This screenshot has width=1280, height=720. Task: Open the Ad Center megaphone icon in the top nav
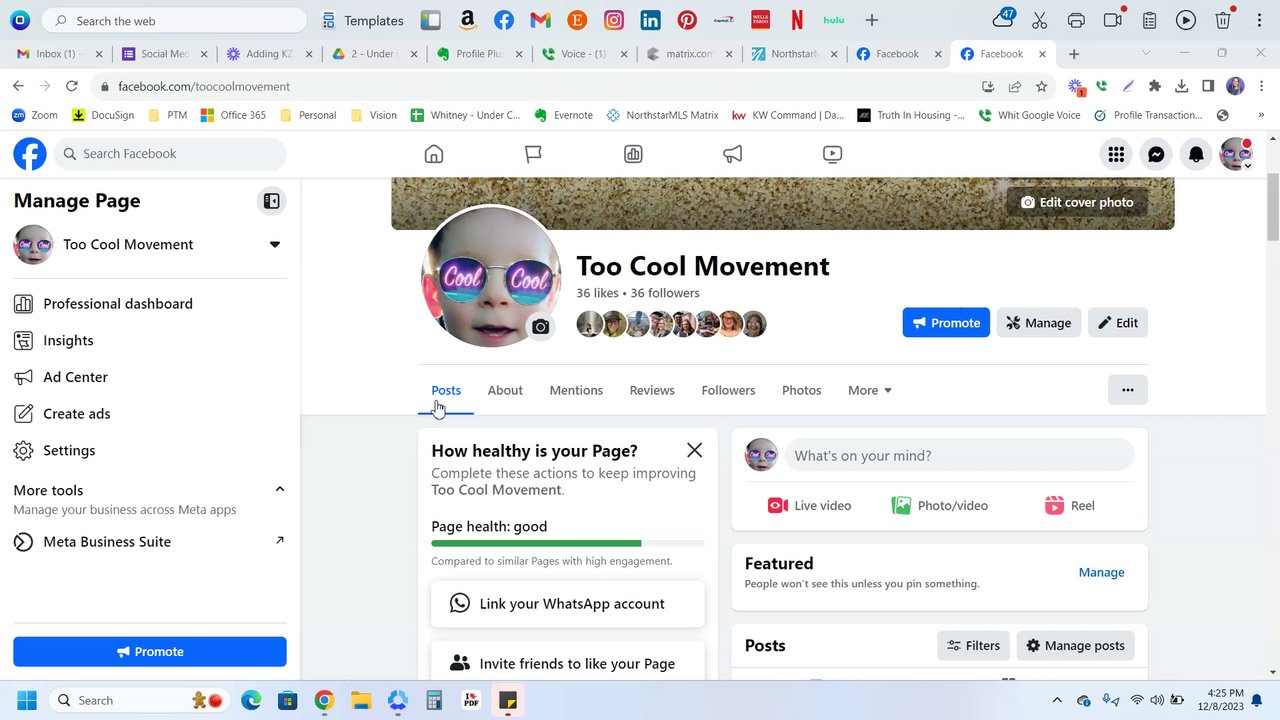733,154
